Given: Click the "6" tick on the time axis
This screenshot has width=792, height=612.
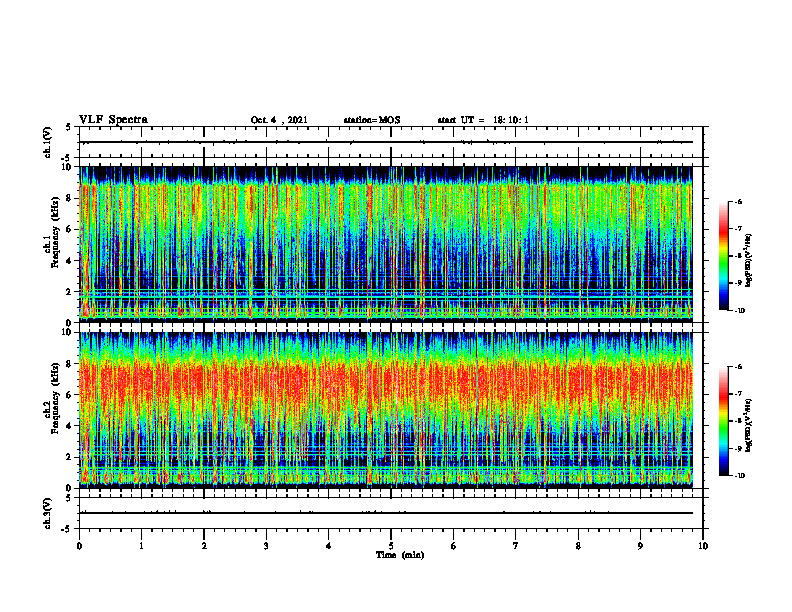Looking at the screenshot, I should pos(454,546).
